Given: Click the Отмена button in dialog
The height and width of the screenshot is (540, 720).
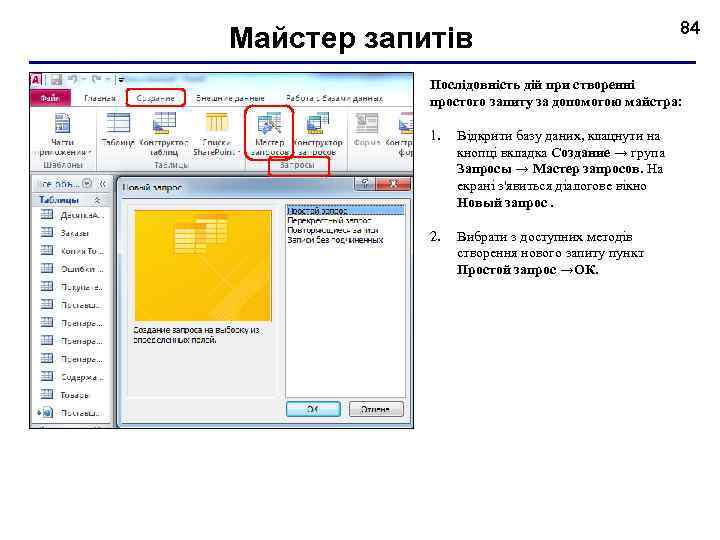Looking at the screenshot, I should coord(376,409).
